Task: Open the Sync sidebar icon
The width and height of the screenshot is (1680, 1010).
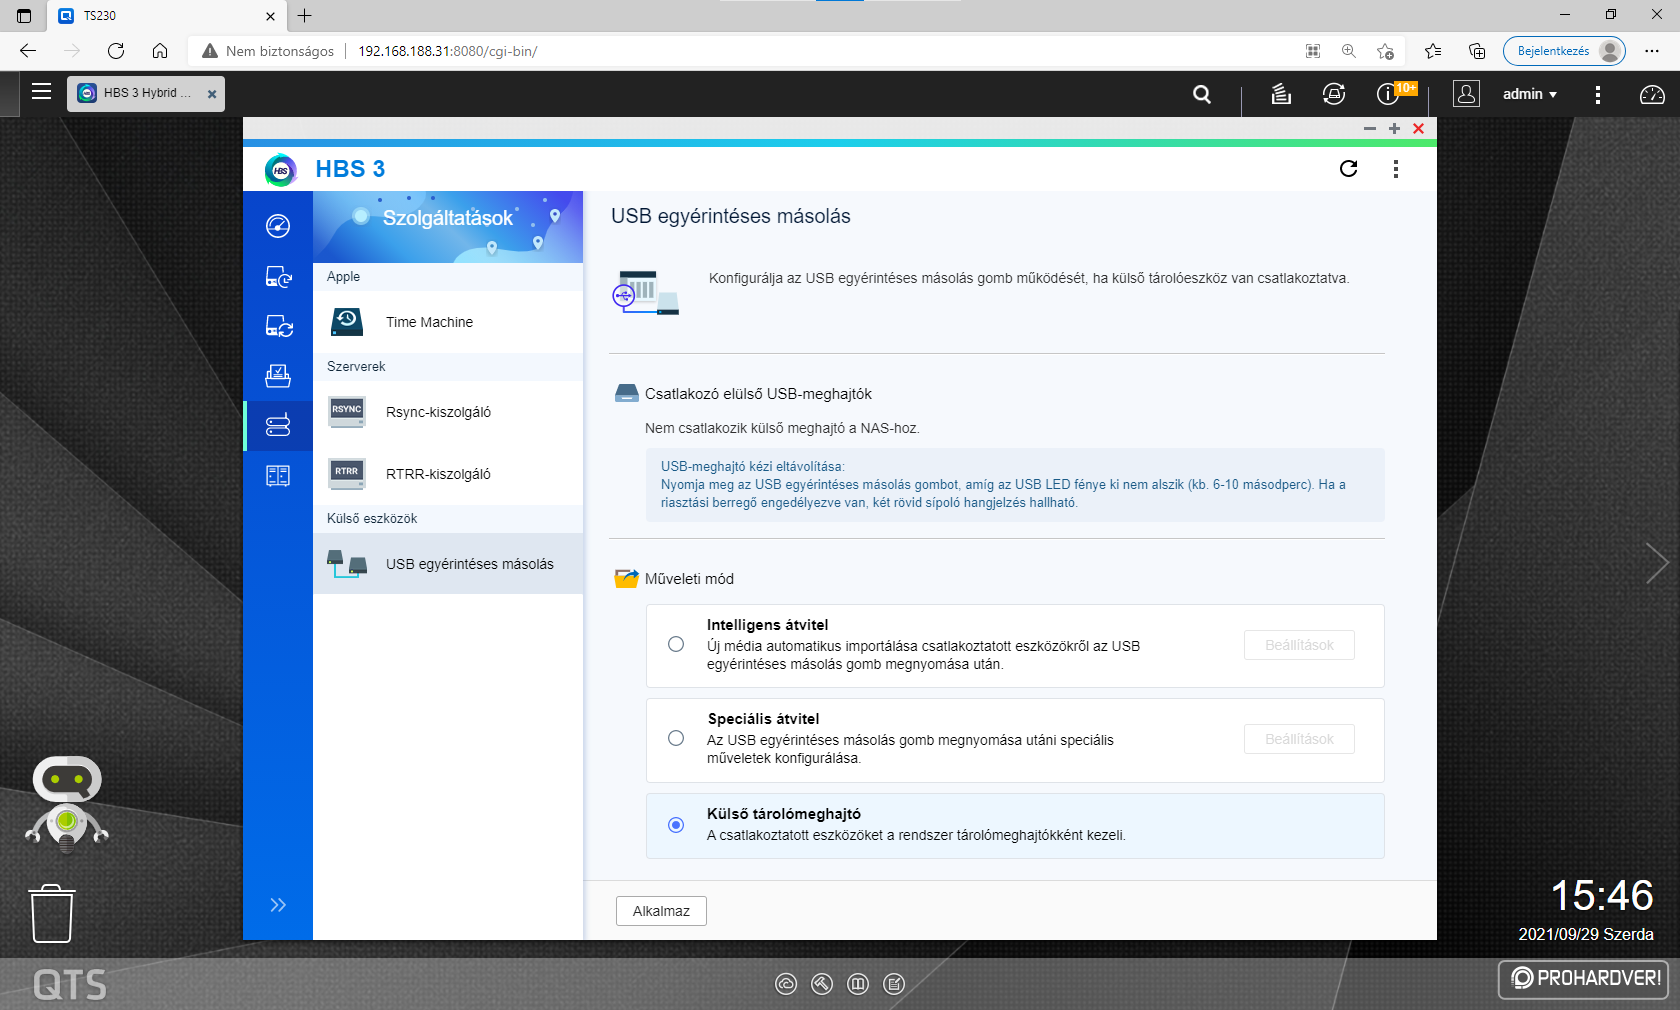Action: 278,326
